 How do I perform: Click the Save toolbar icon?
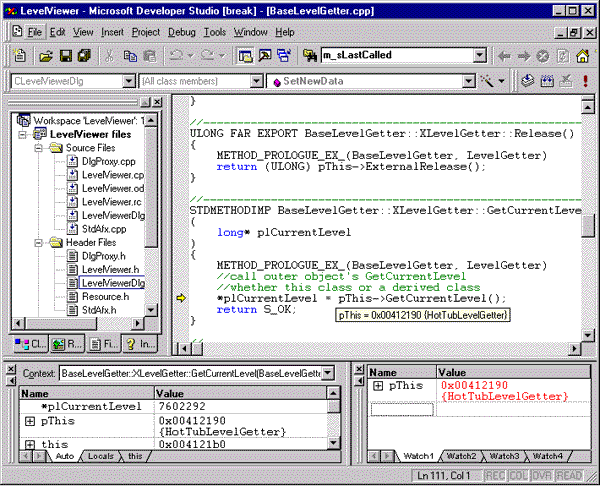pos(65,56)
